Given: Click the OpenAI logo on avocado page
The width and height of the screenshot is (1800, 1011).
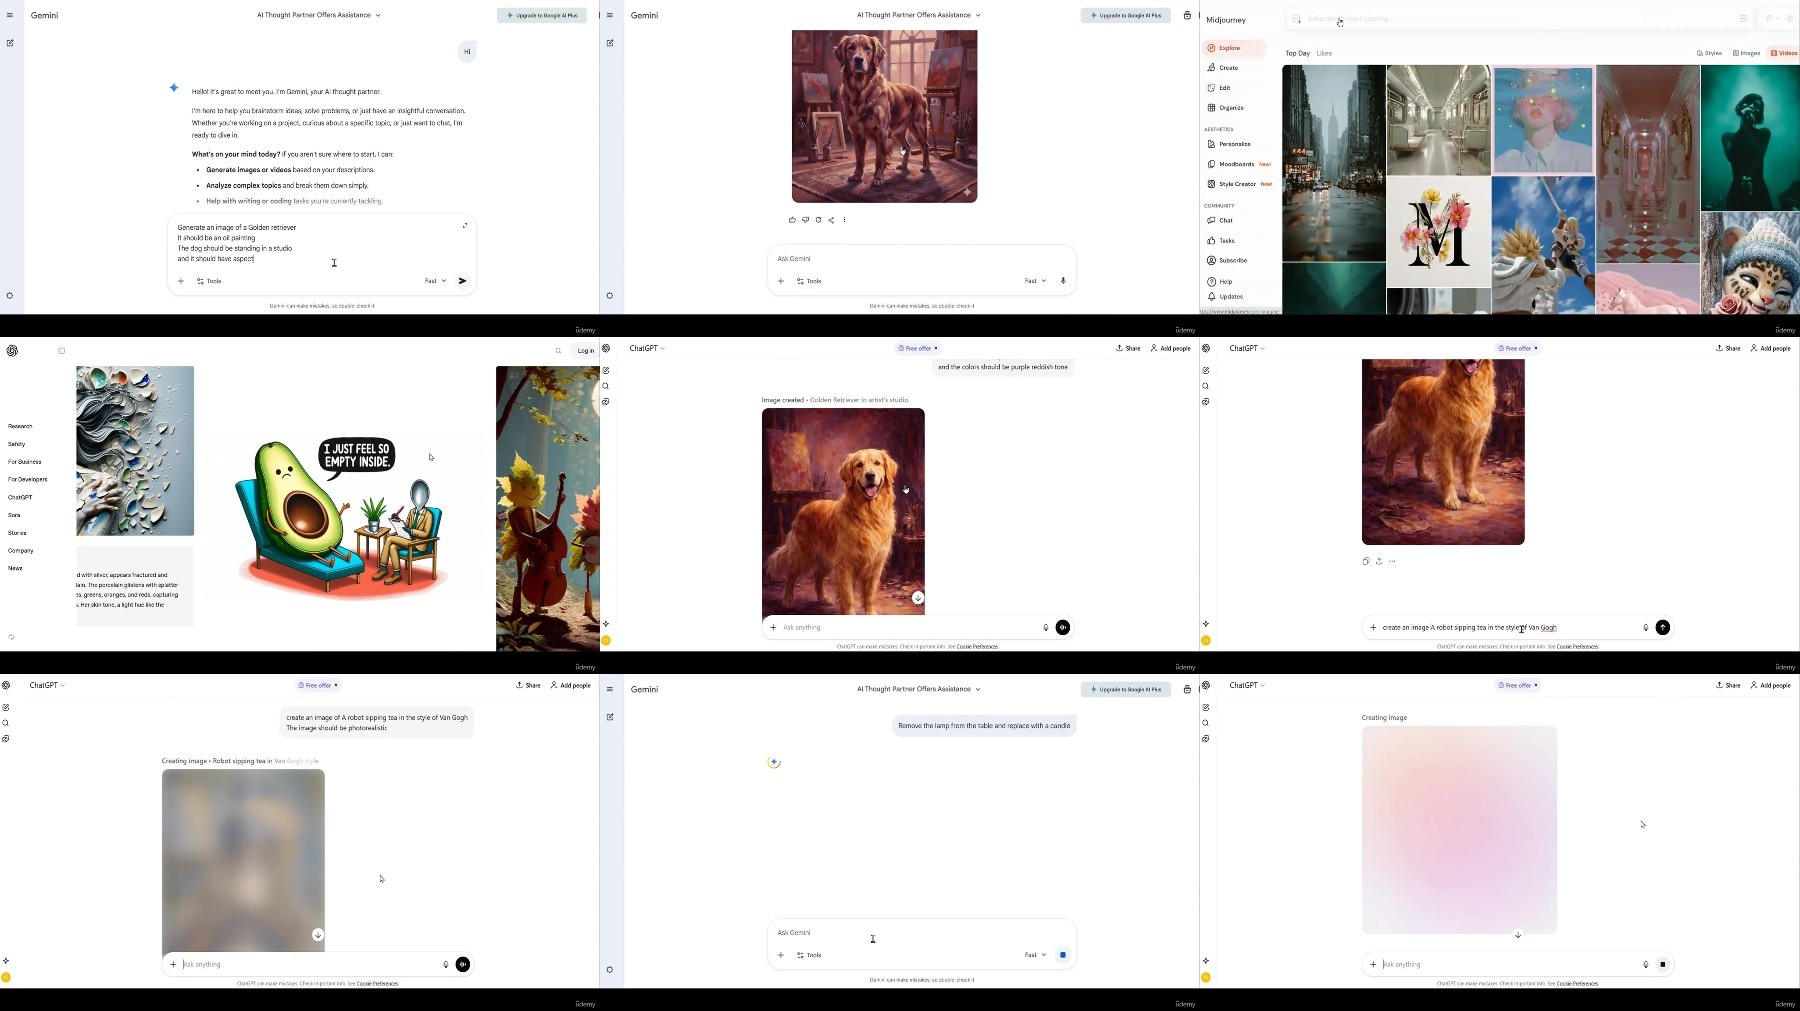Looking at the screenshot, I should click(x=12, y=351).
